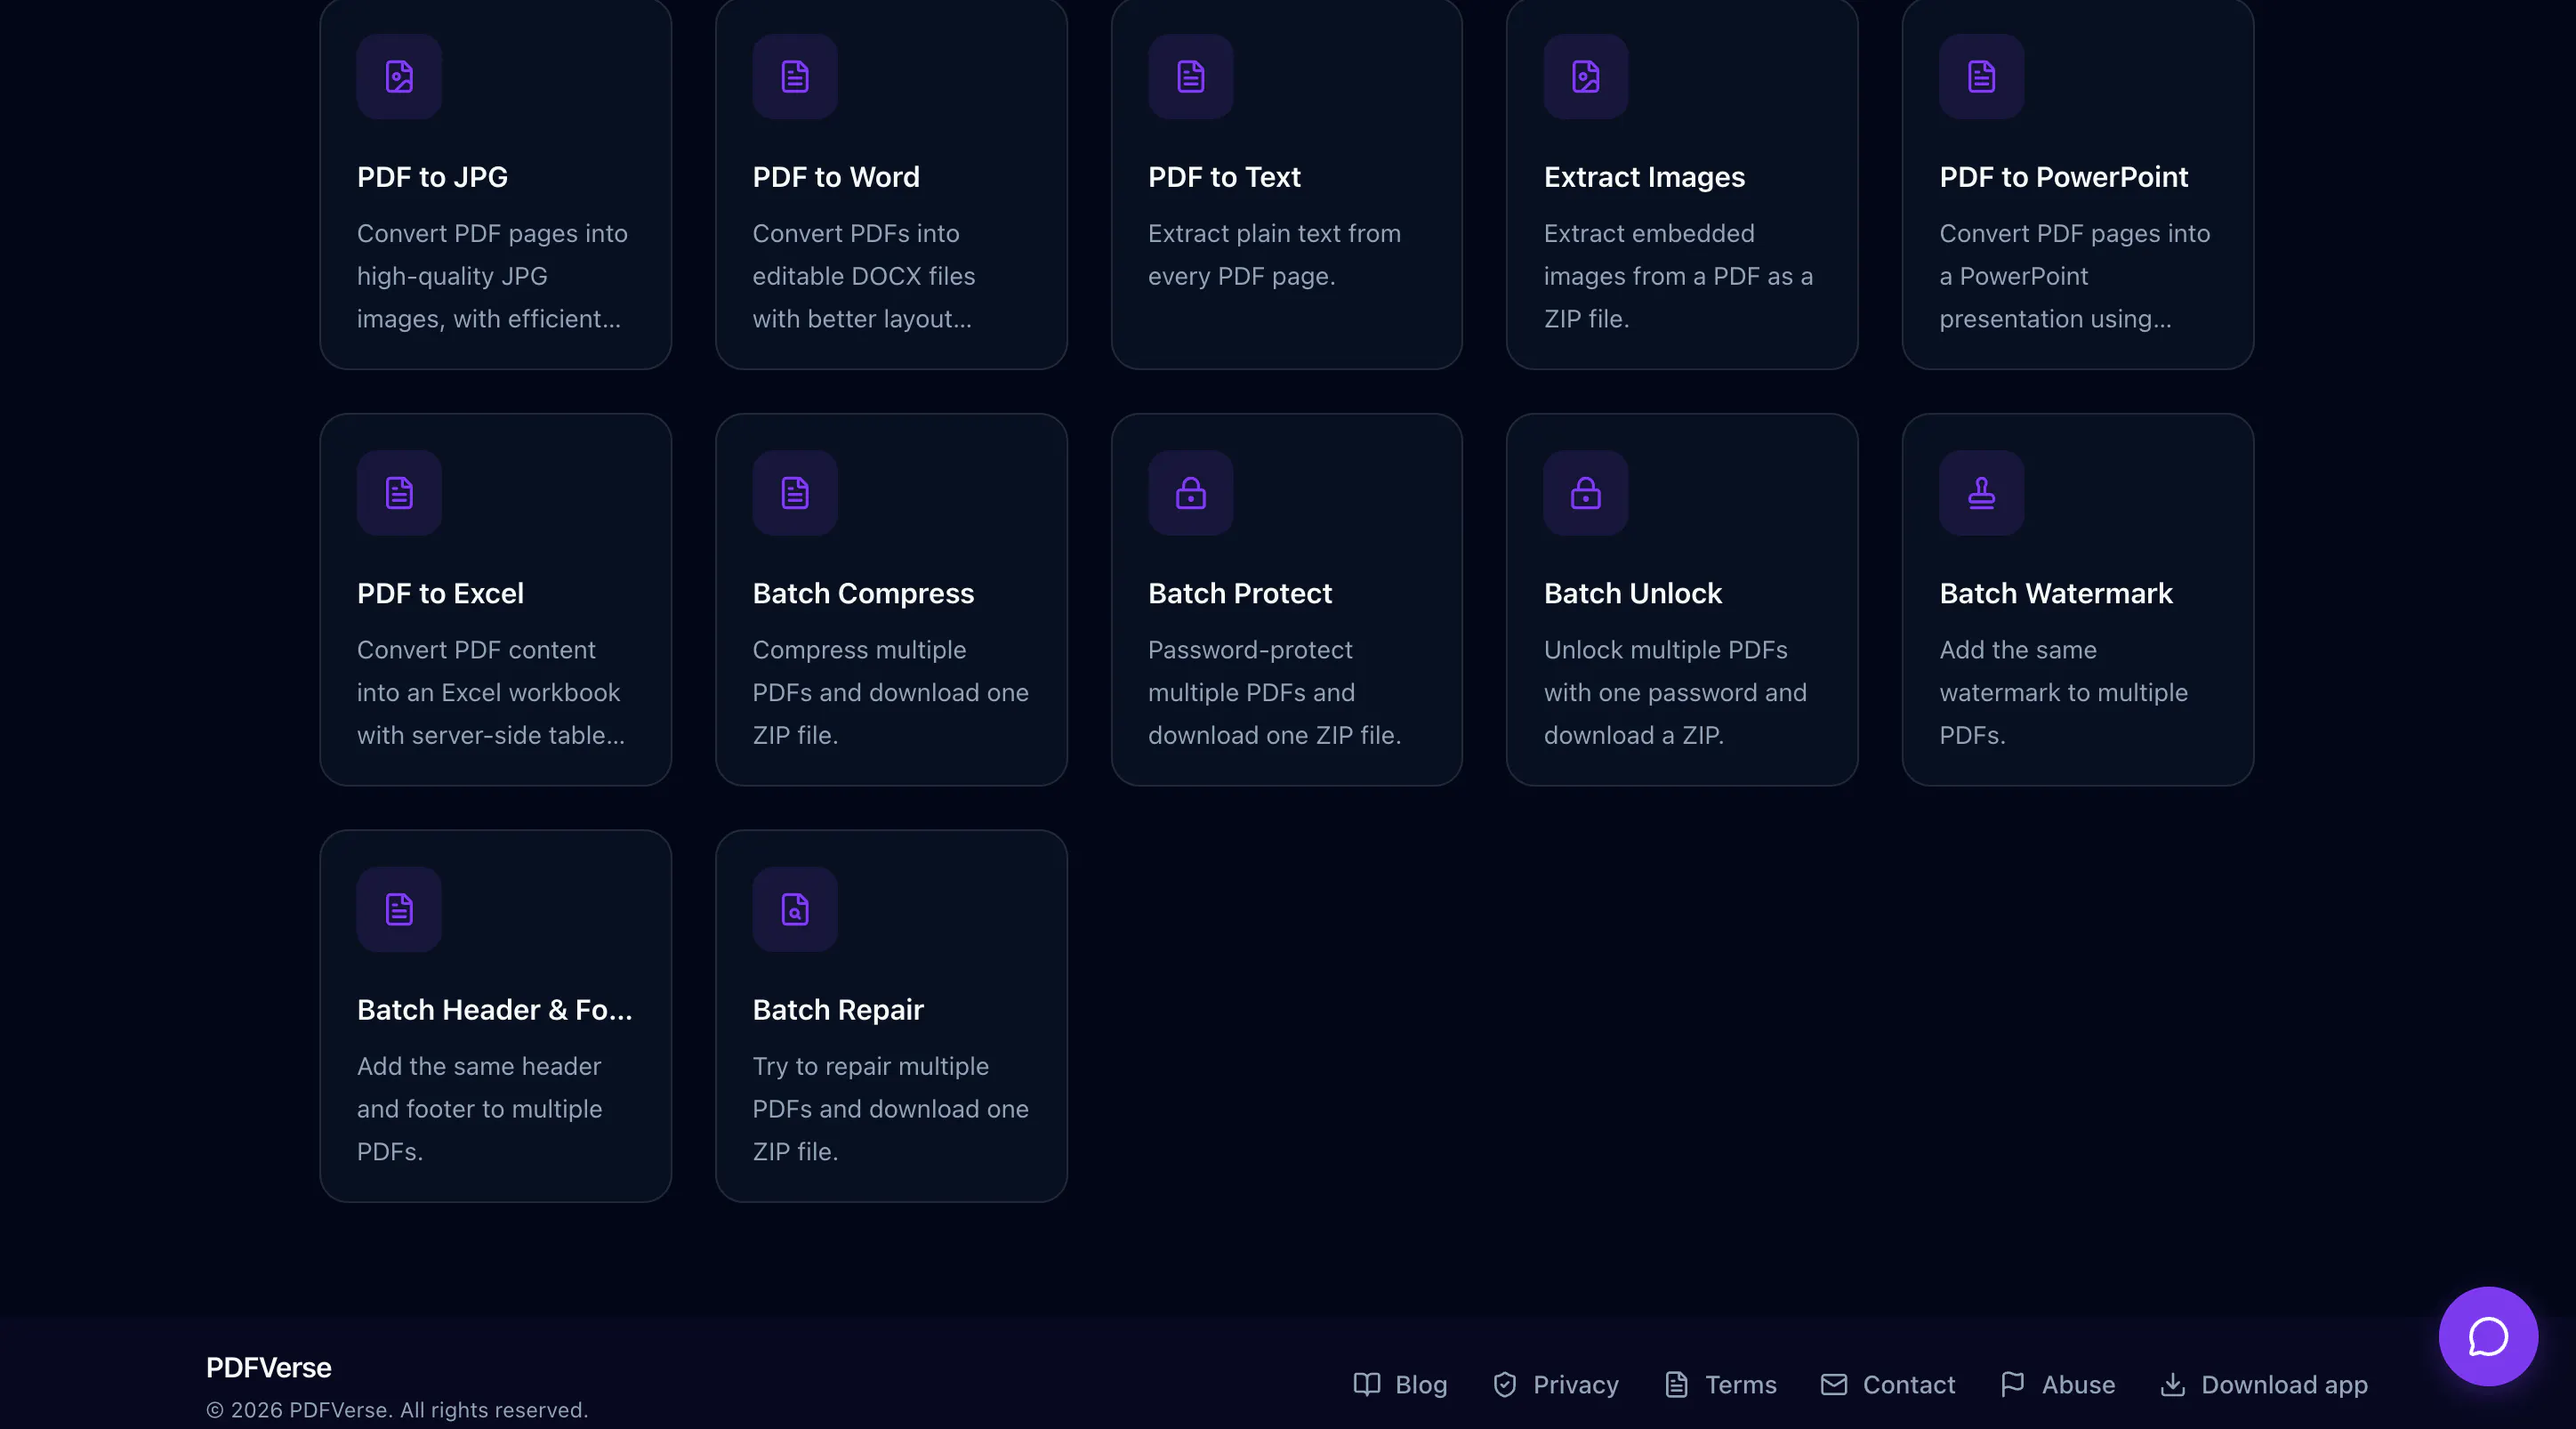This screenshot has width=2576, height=1429.
Task: Open the PDF to Text tool card
Action: click(x=1286, y=184)
